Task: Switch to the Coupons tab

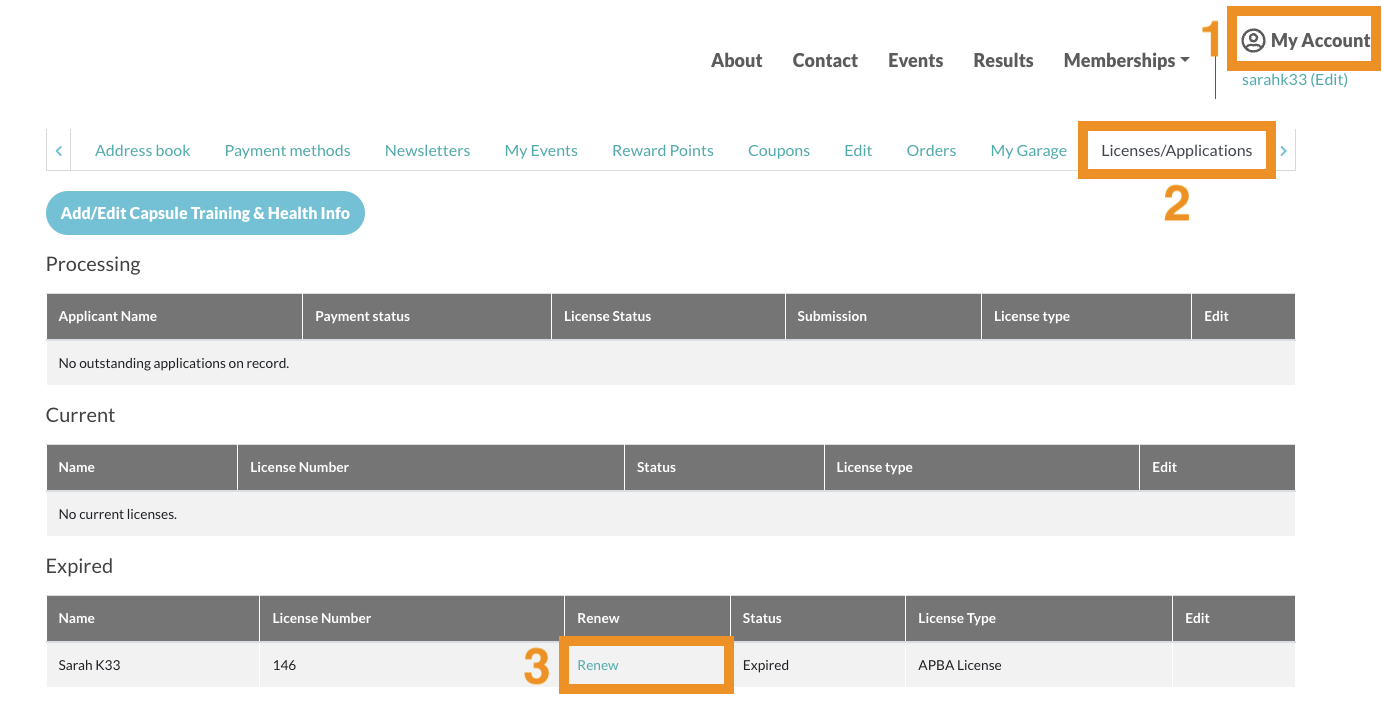Action: pyautogui.click(x=778, y=151)
